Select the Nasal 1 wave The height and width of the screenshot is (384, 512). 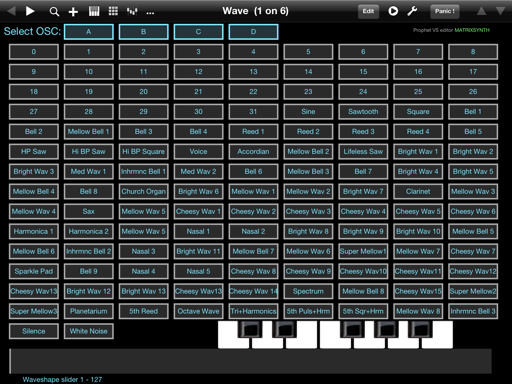tap(198, 232)
